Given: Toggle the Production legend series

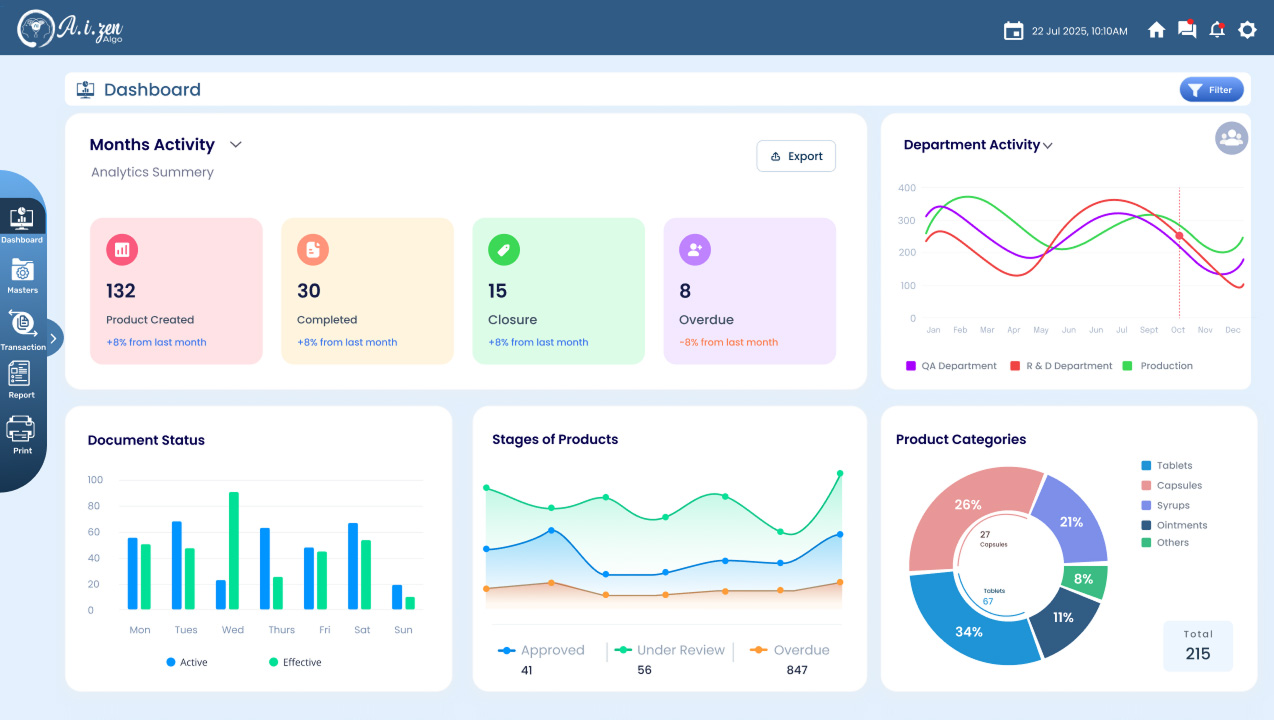Looking at the screenshot, I should [x=1157, y=366].
